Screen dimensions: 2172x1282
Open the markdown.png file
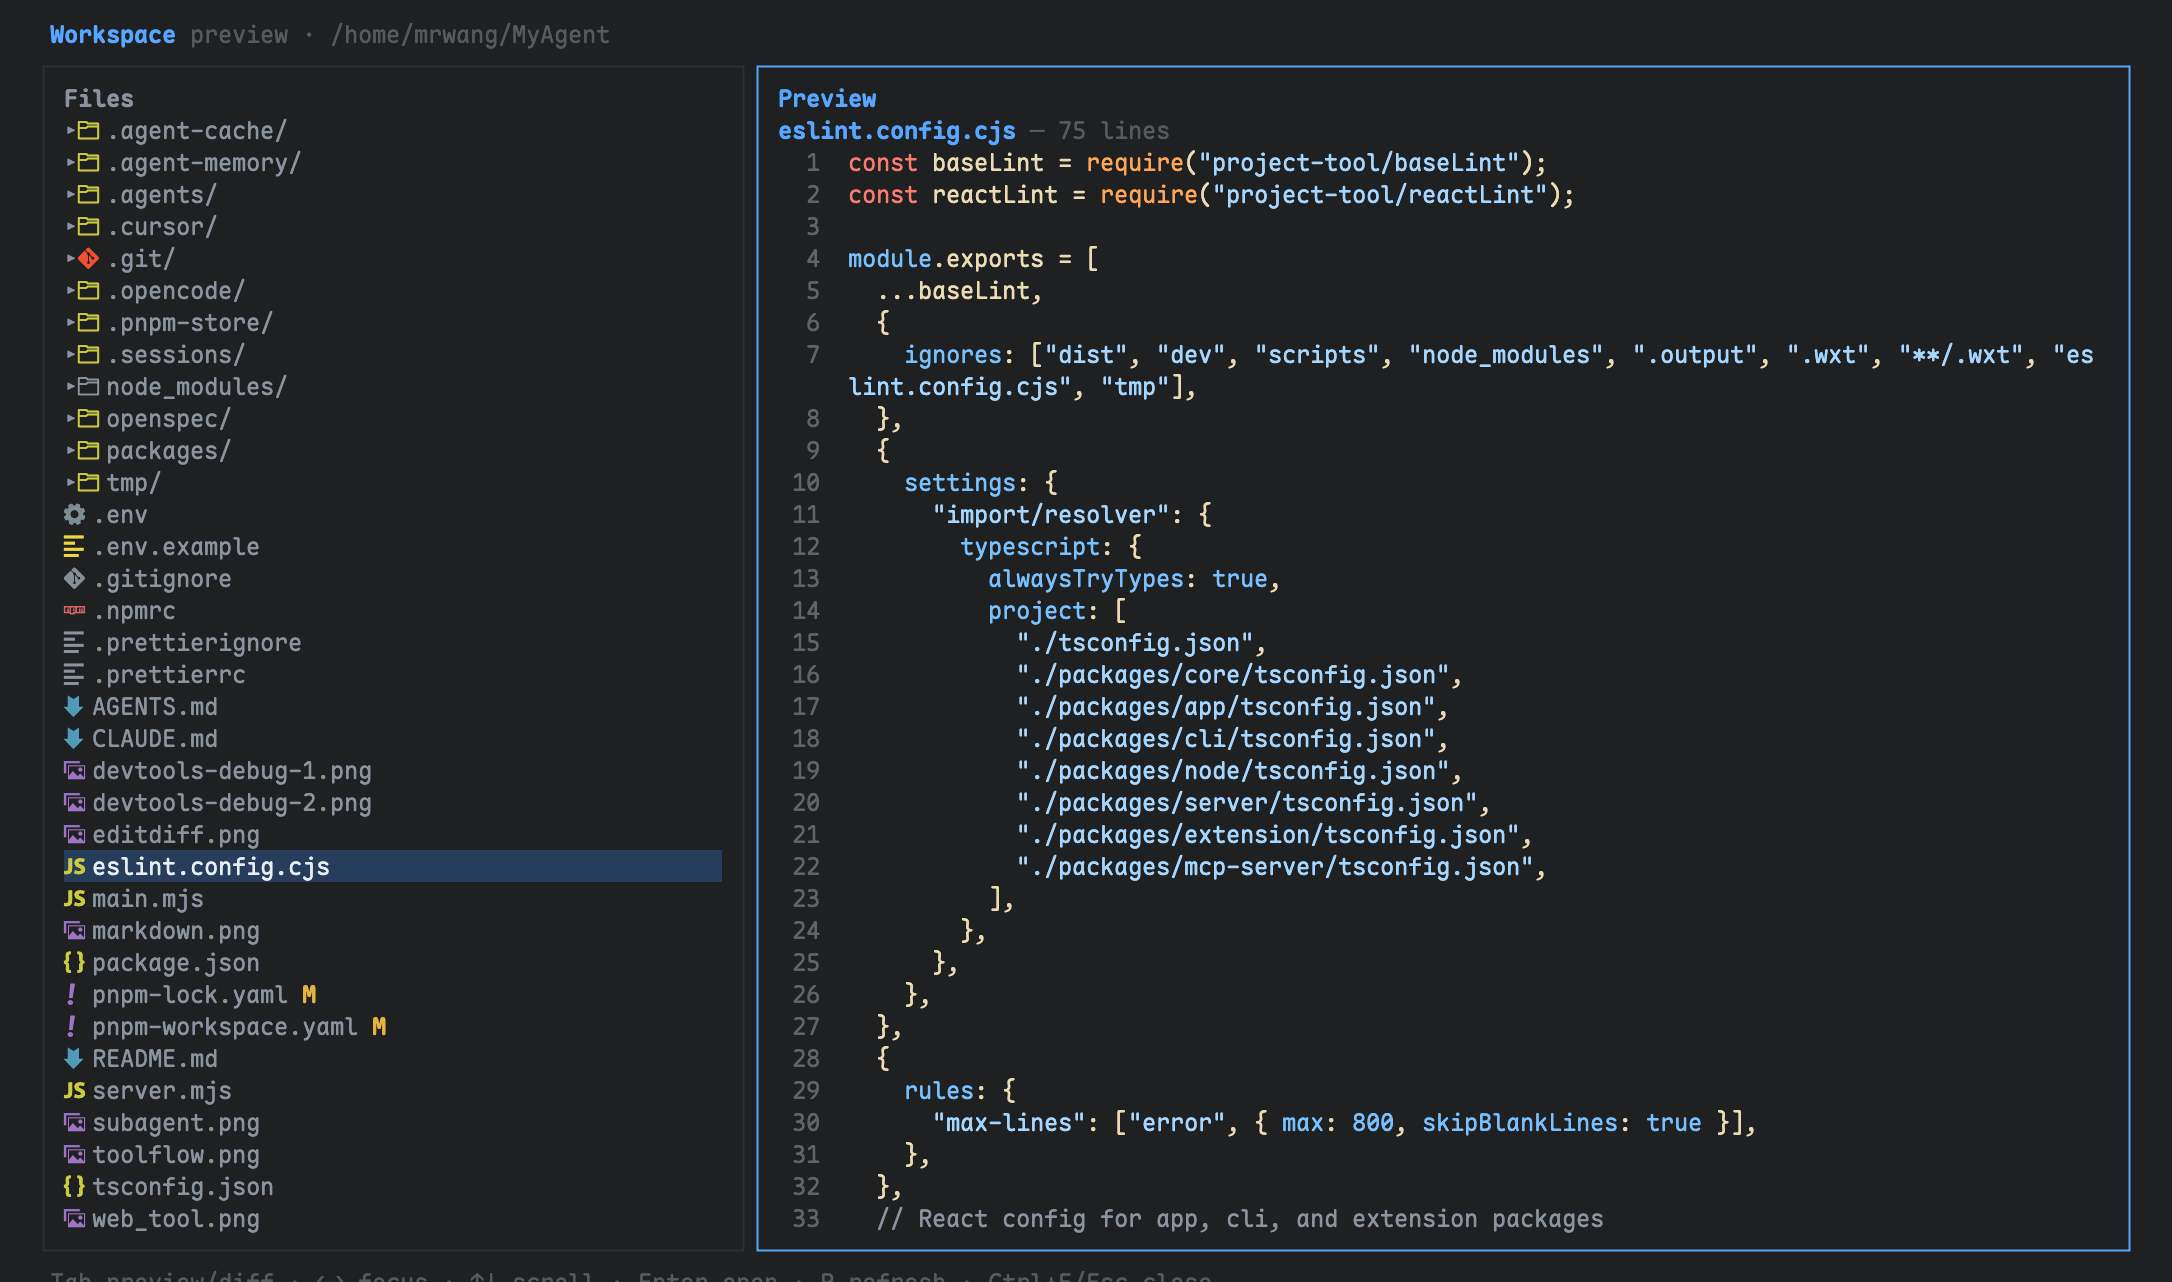point(176,931)
